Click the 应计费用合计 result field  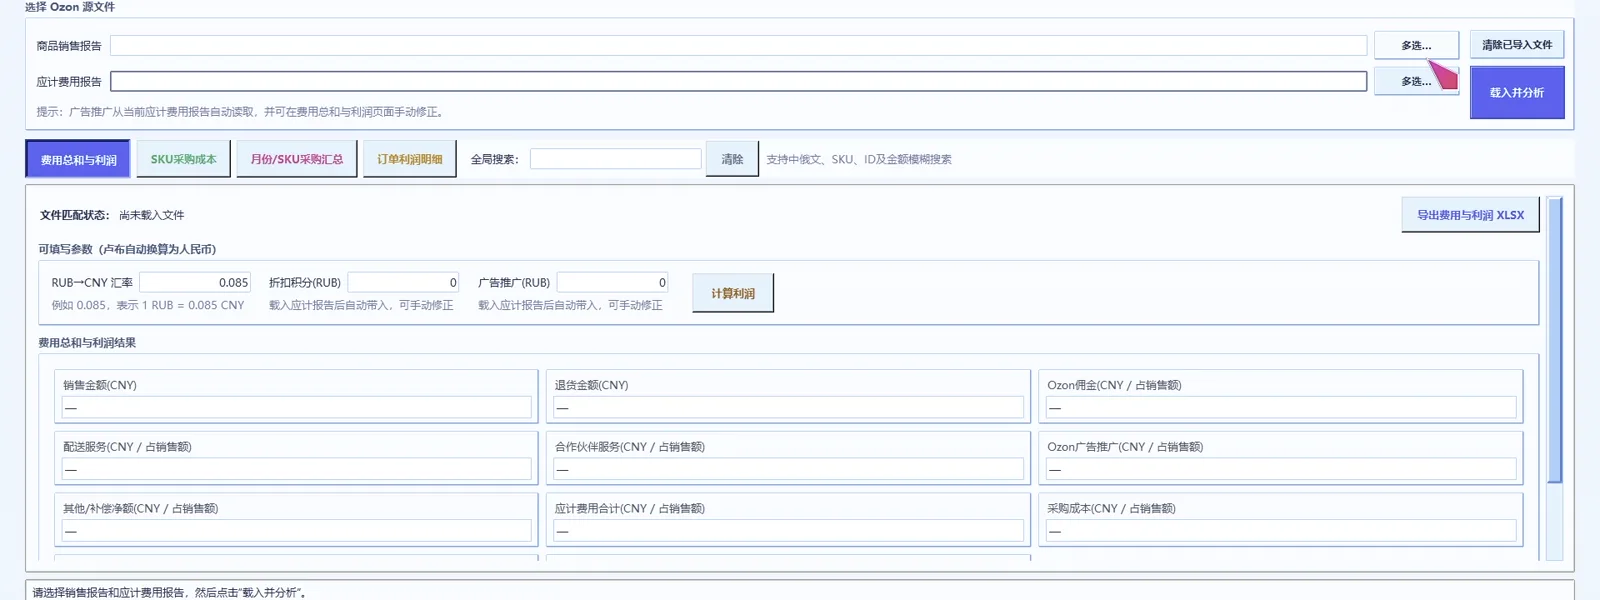pyautogui.click(x=788, y=531)
